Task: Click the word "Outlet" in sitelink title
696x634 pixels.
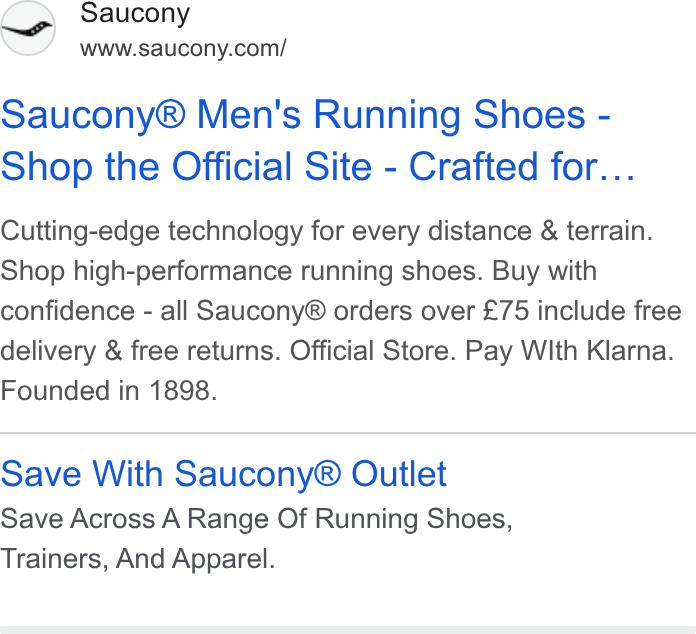Action: click(399, 474)
